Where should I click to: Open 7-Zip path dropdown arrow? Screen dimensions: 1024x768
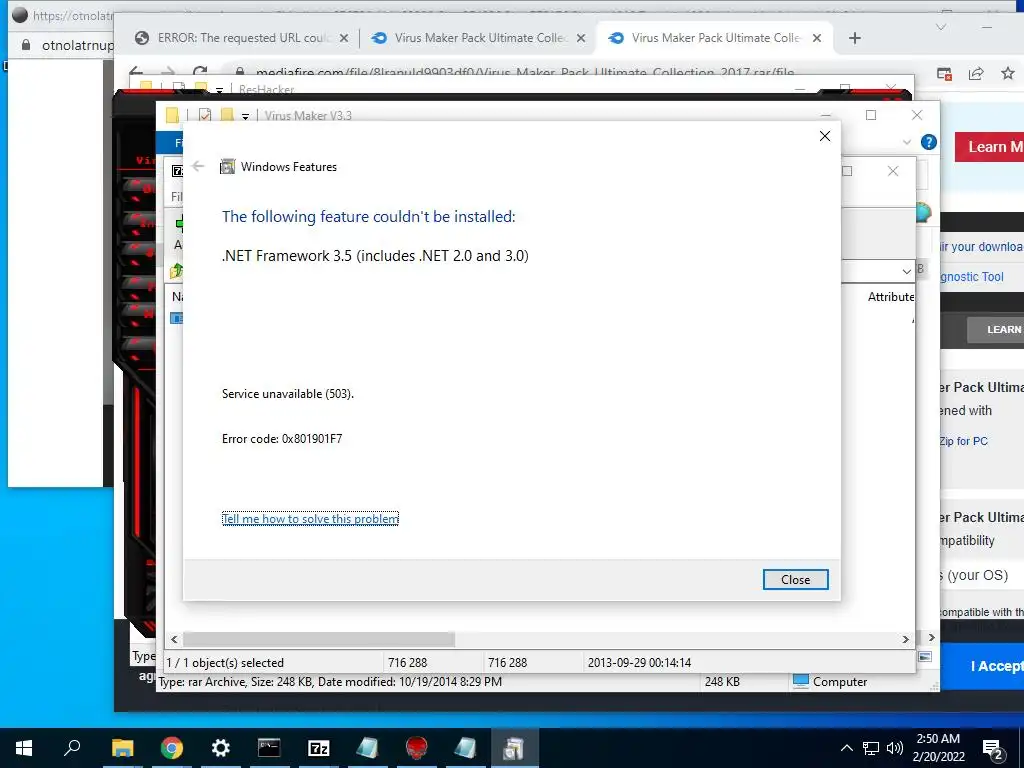pyautogui.click(x=906, y=271)
